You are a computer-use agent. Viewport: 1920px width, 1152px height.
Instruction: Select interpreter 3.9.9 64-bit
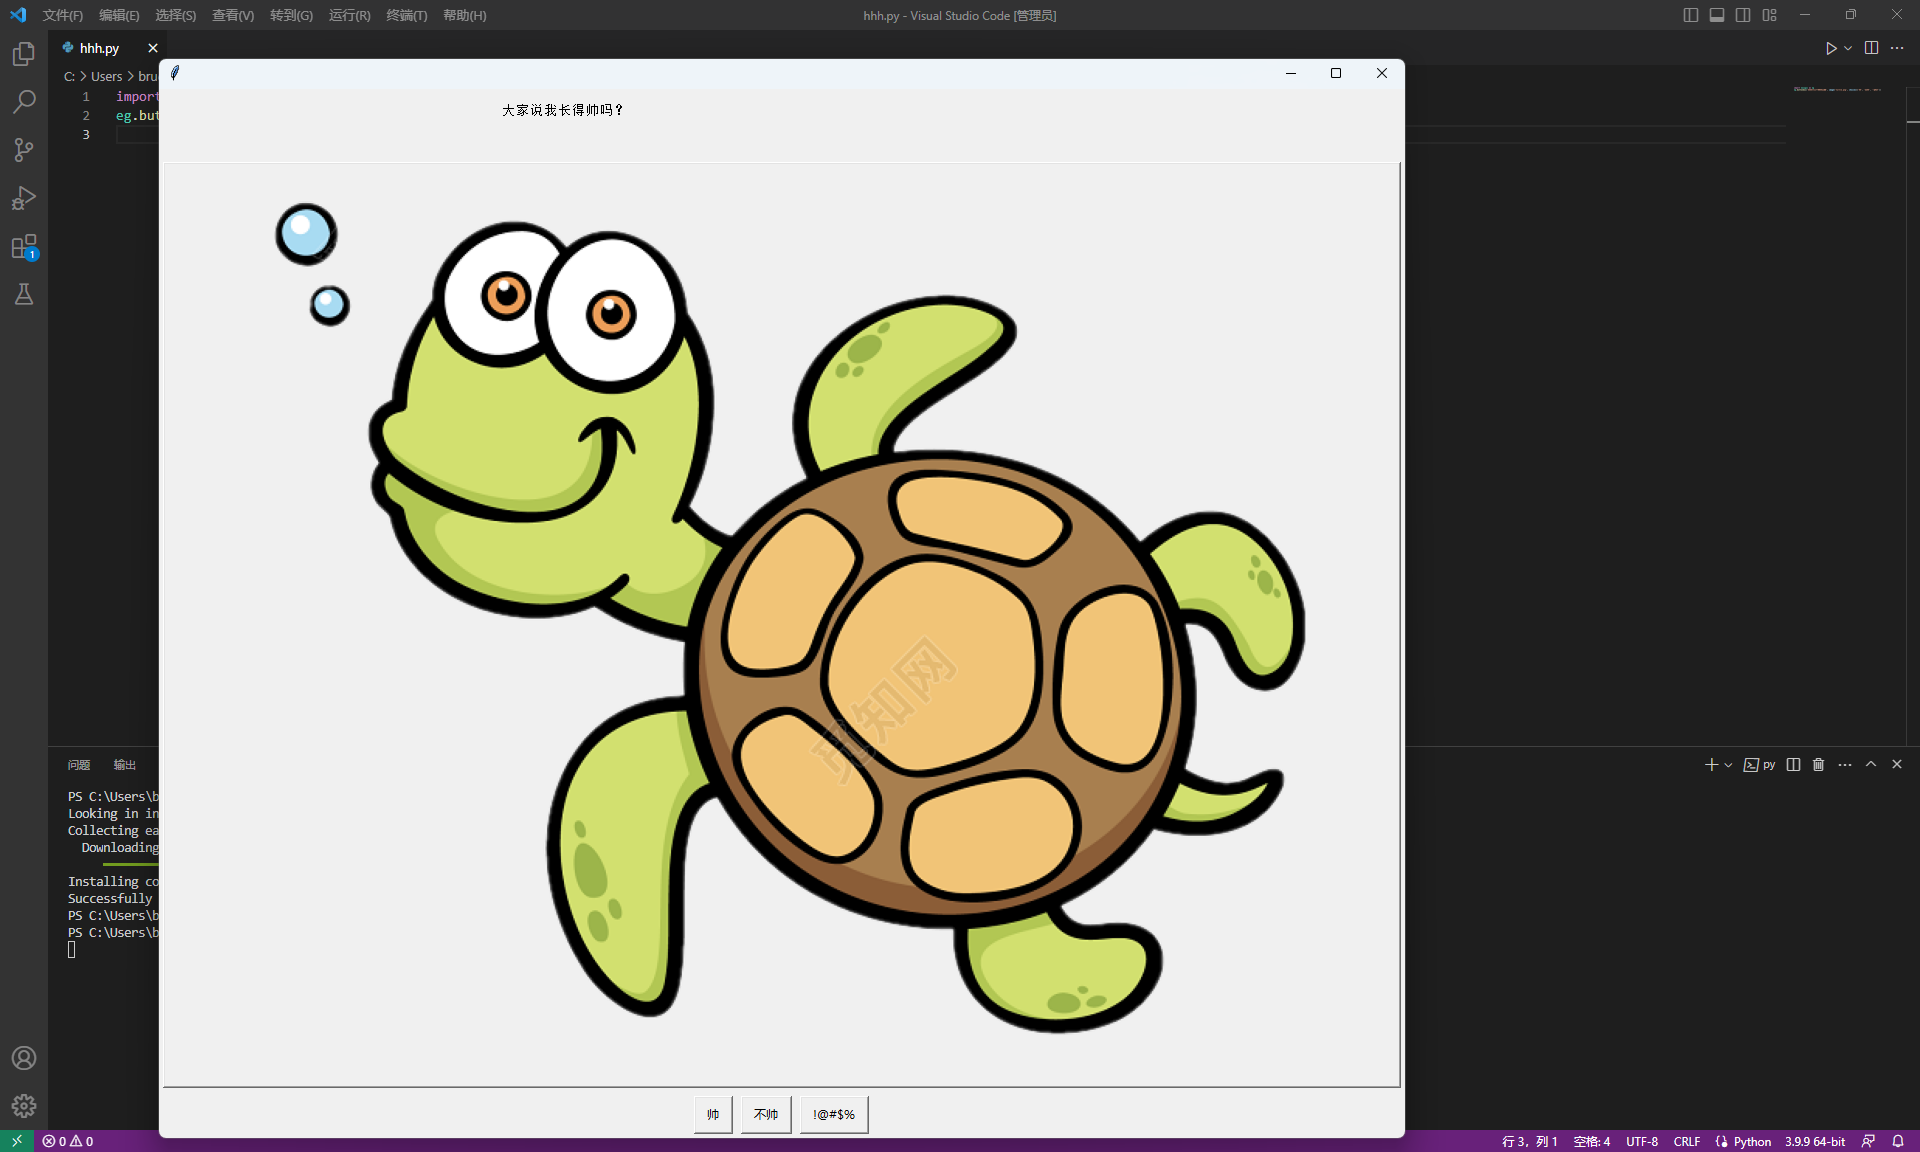[1815, 1141]
